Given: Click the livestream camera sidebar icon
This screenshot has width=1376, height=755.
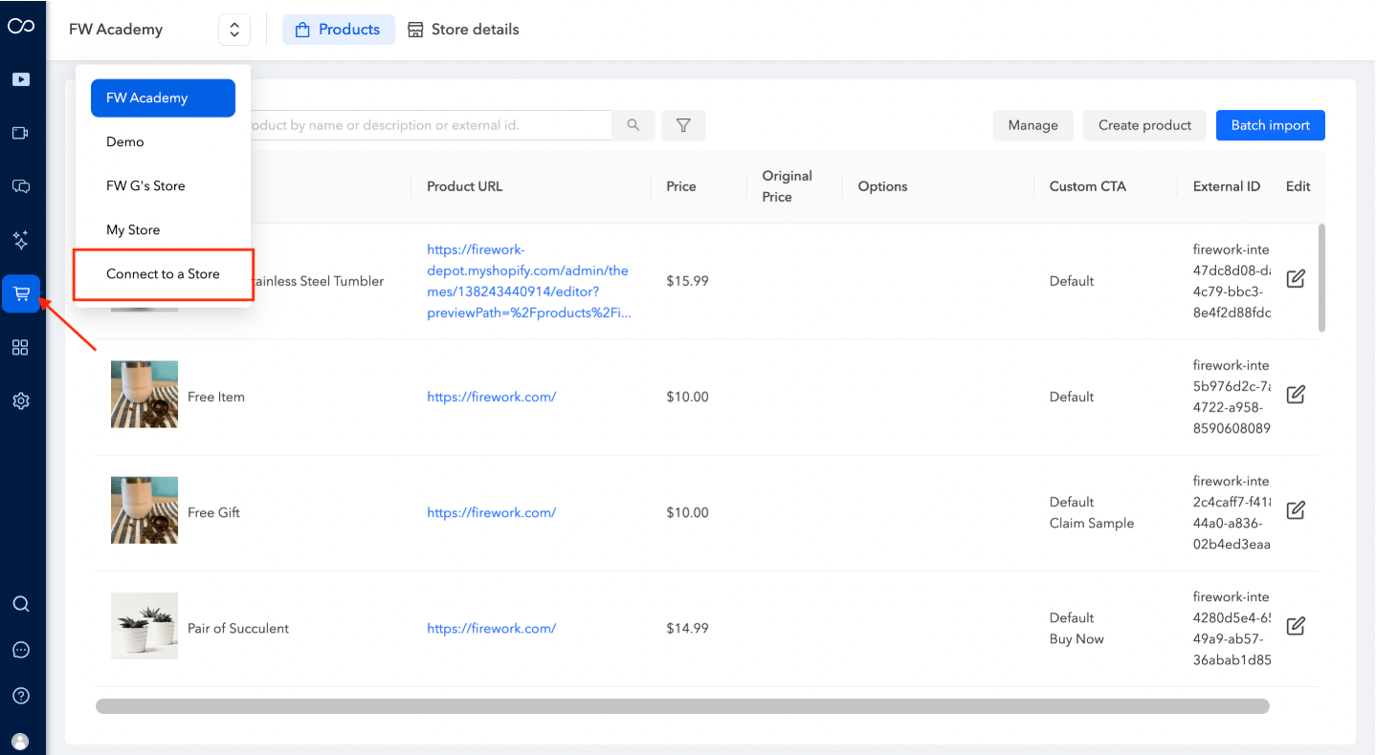Looking at the screenshot, I should coord(21,133).
